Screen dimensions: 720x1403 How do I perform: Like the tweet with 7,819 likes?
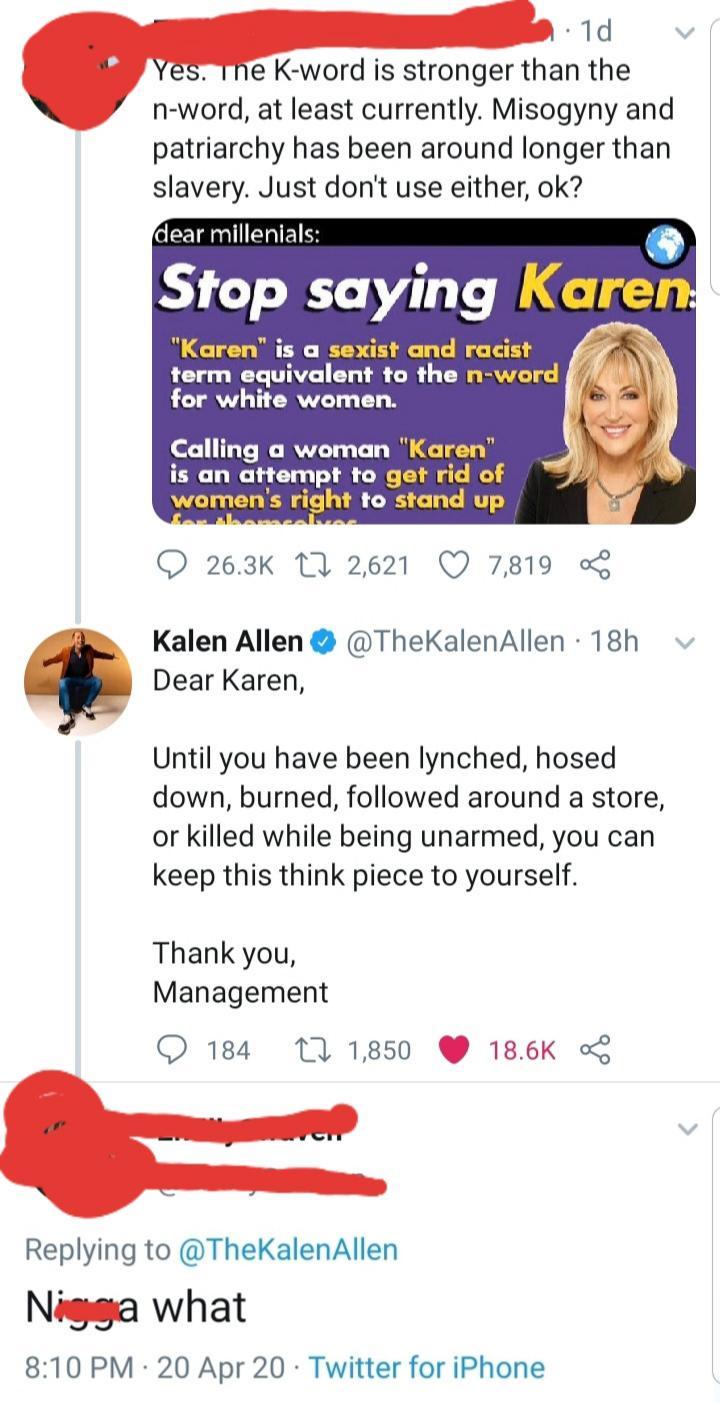(456, 565)
